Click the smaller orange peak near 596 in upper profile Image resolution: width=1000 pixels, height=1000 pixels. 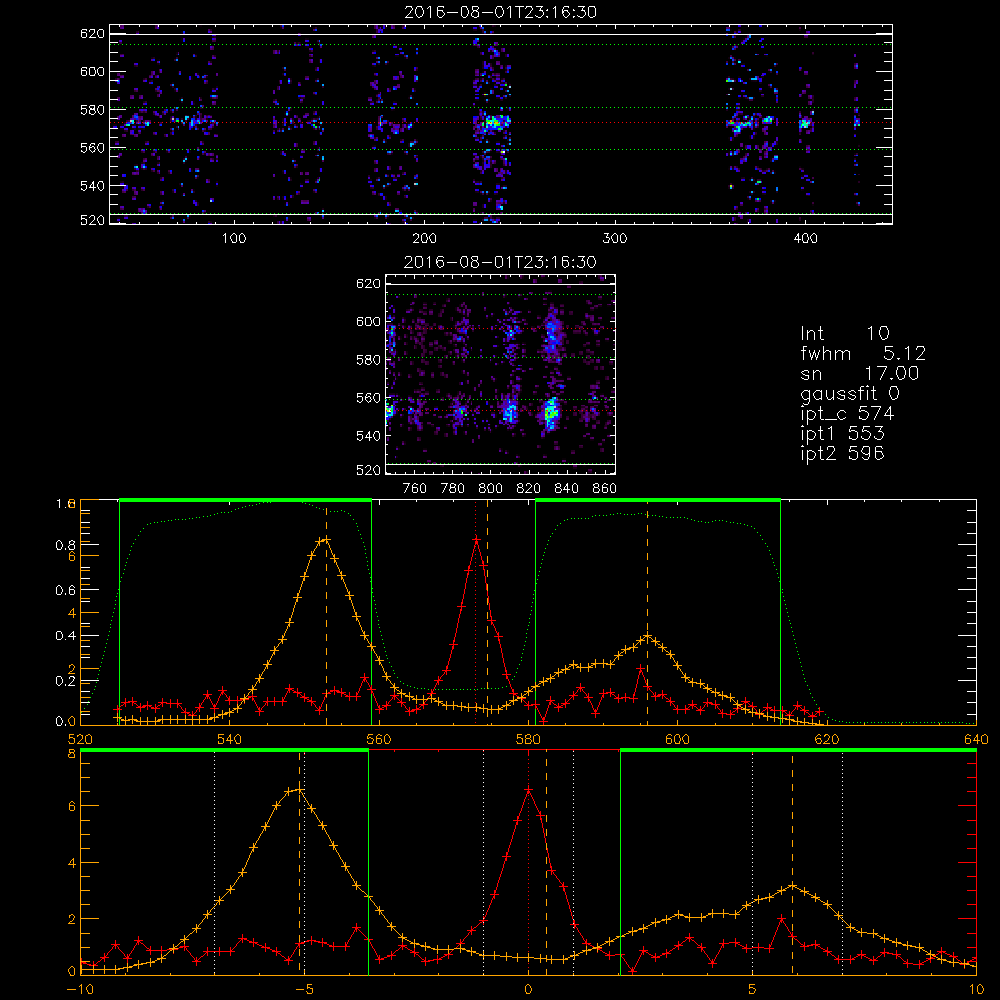pos(647,636)
